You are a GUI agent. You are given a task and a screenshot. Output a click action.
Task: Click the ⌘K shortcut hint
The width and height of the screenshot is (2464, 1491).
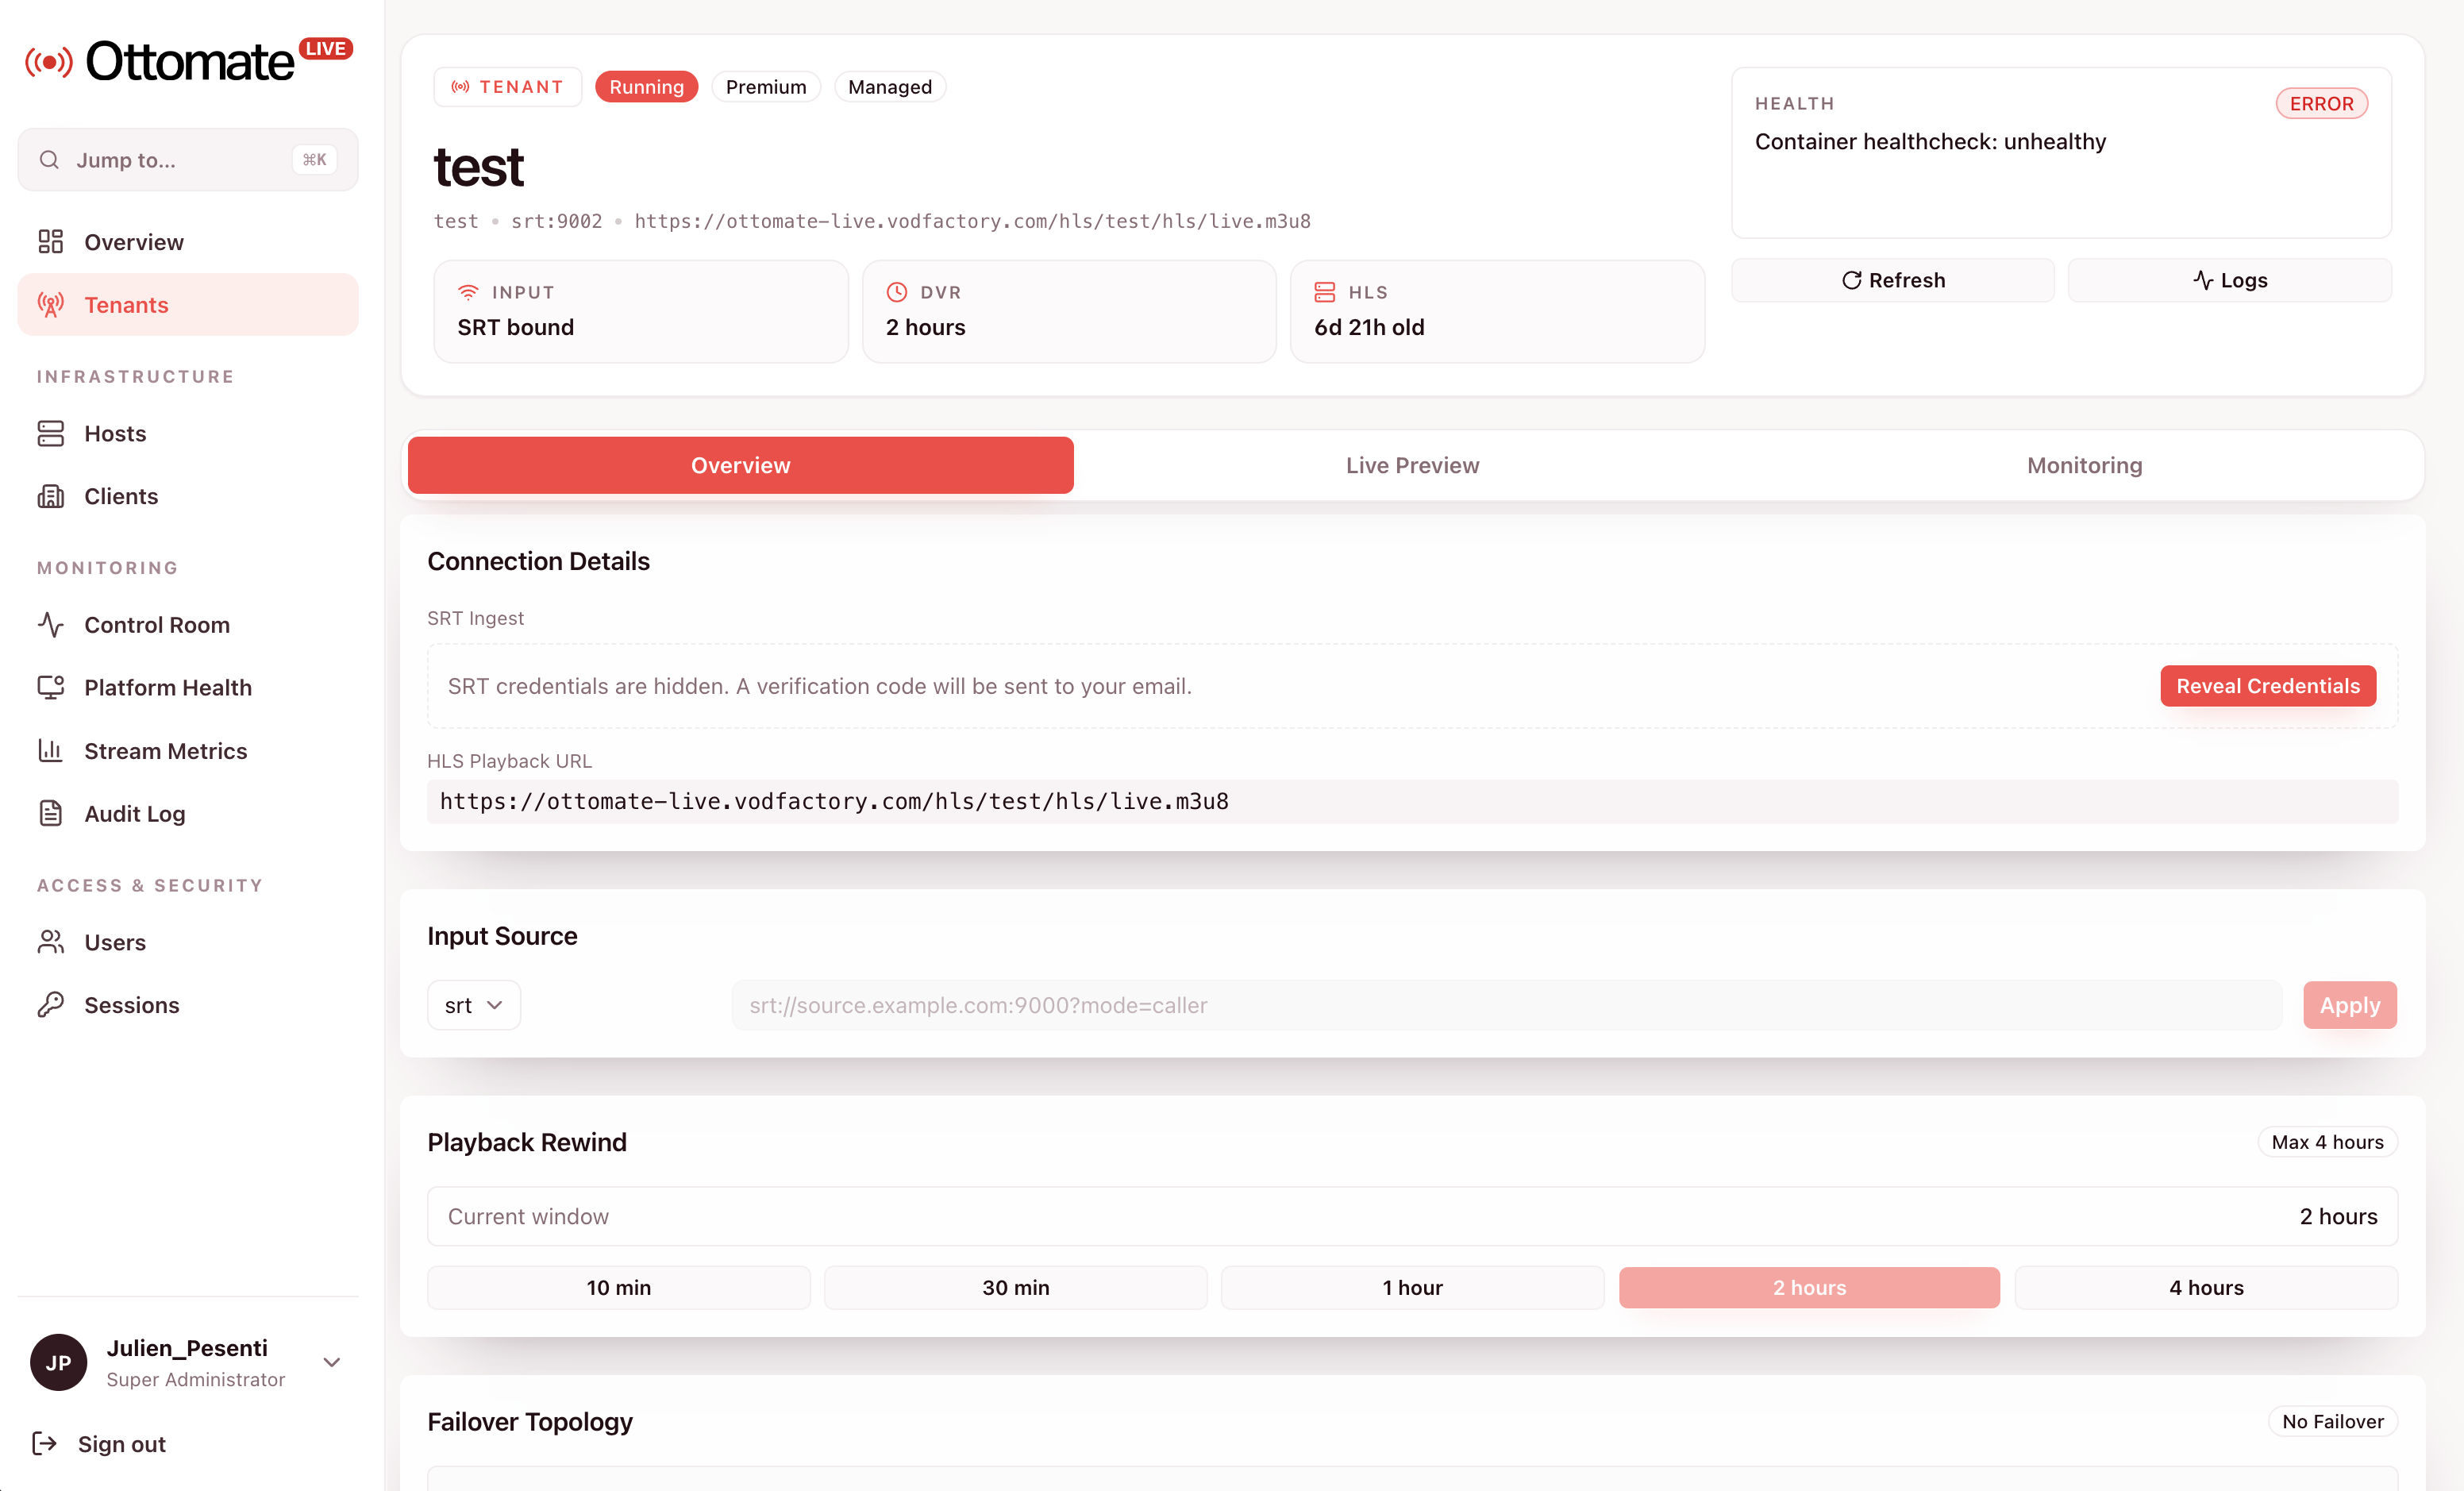pos(314,160)
